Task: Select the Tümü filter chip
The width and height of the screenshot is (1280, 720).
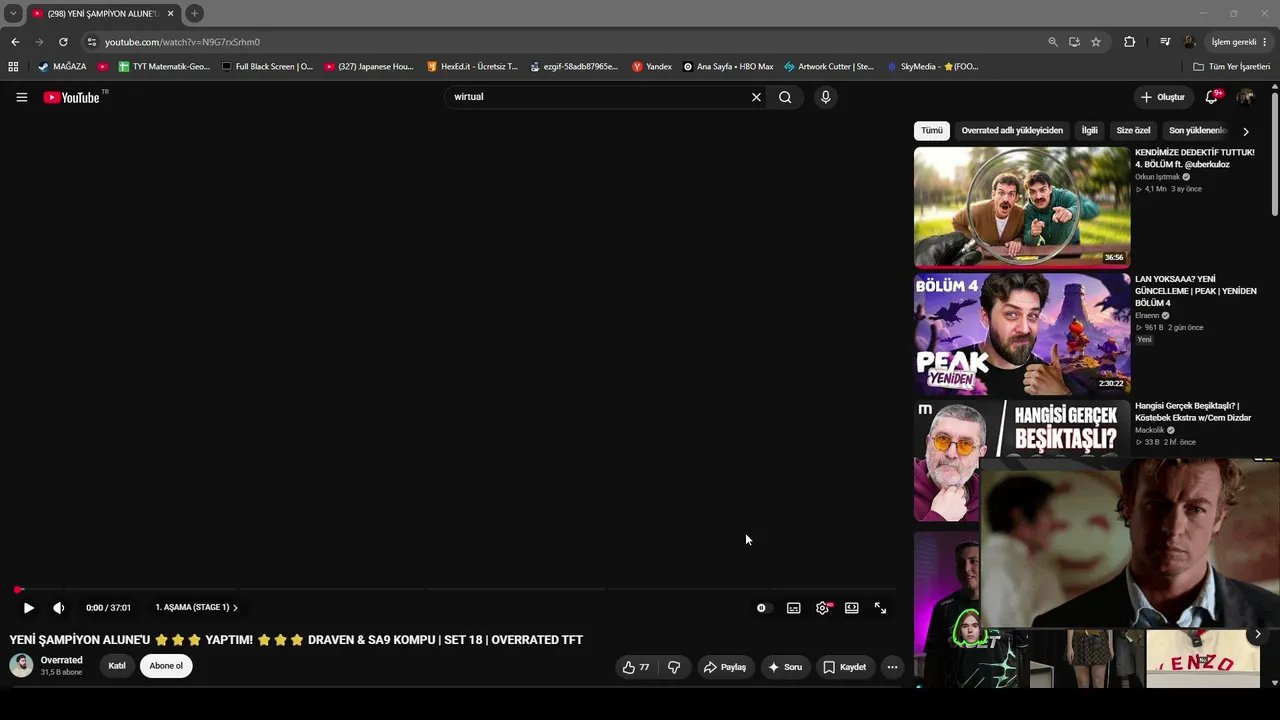Action: (x=932, y=131)
